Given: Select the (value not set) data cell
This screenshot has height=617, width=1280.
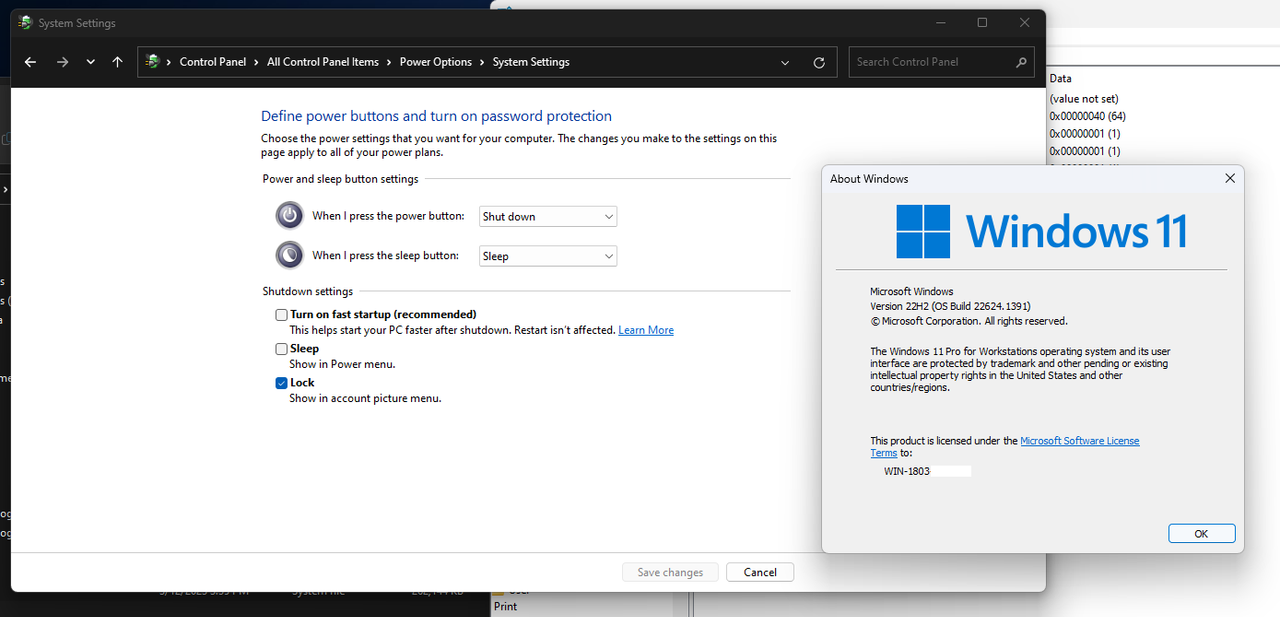Looking at the screenshot, I should (1084, 99).
